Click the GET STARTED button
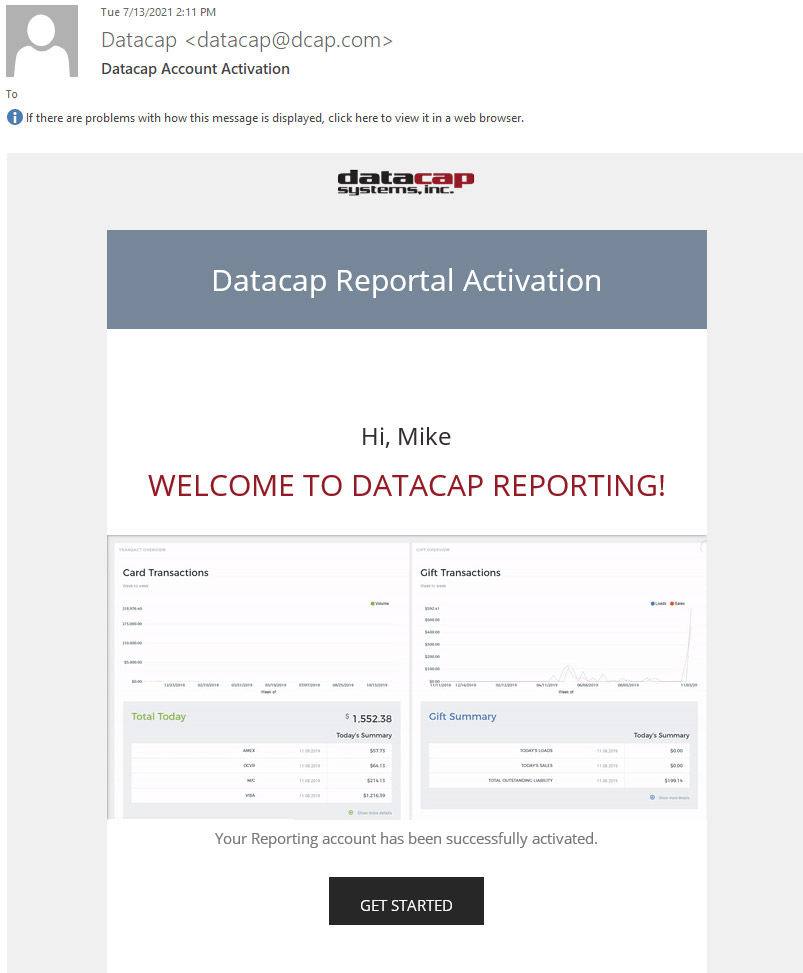This screenshot has height=973, width=803. [x=406, y=901]
